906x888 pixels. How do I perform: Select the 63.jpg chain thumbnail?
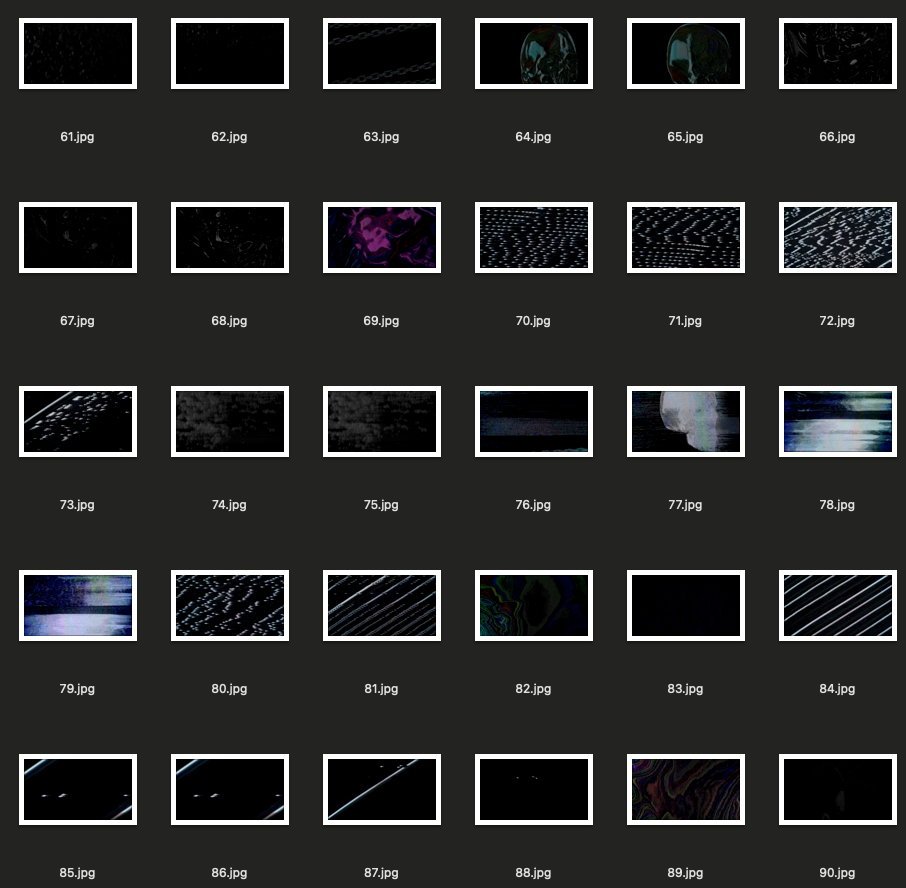(x=381, y=54)
